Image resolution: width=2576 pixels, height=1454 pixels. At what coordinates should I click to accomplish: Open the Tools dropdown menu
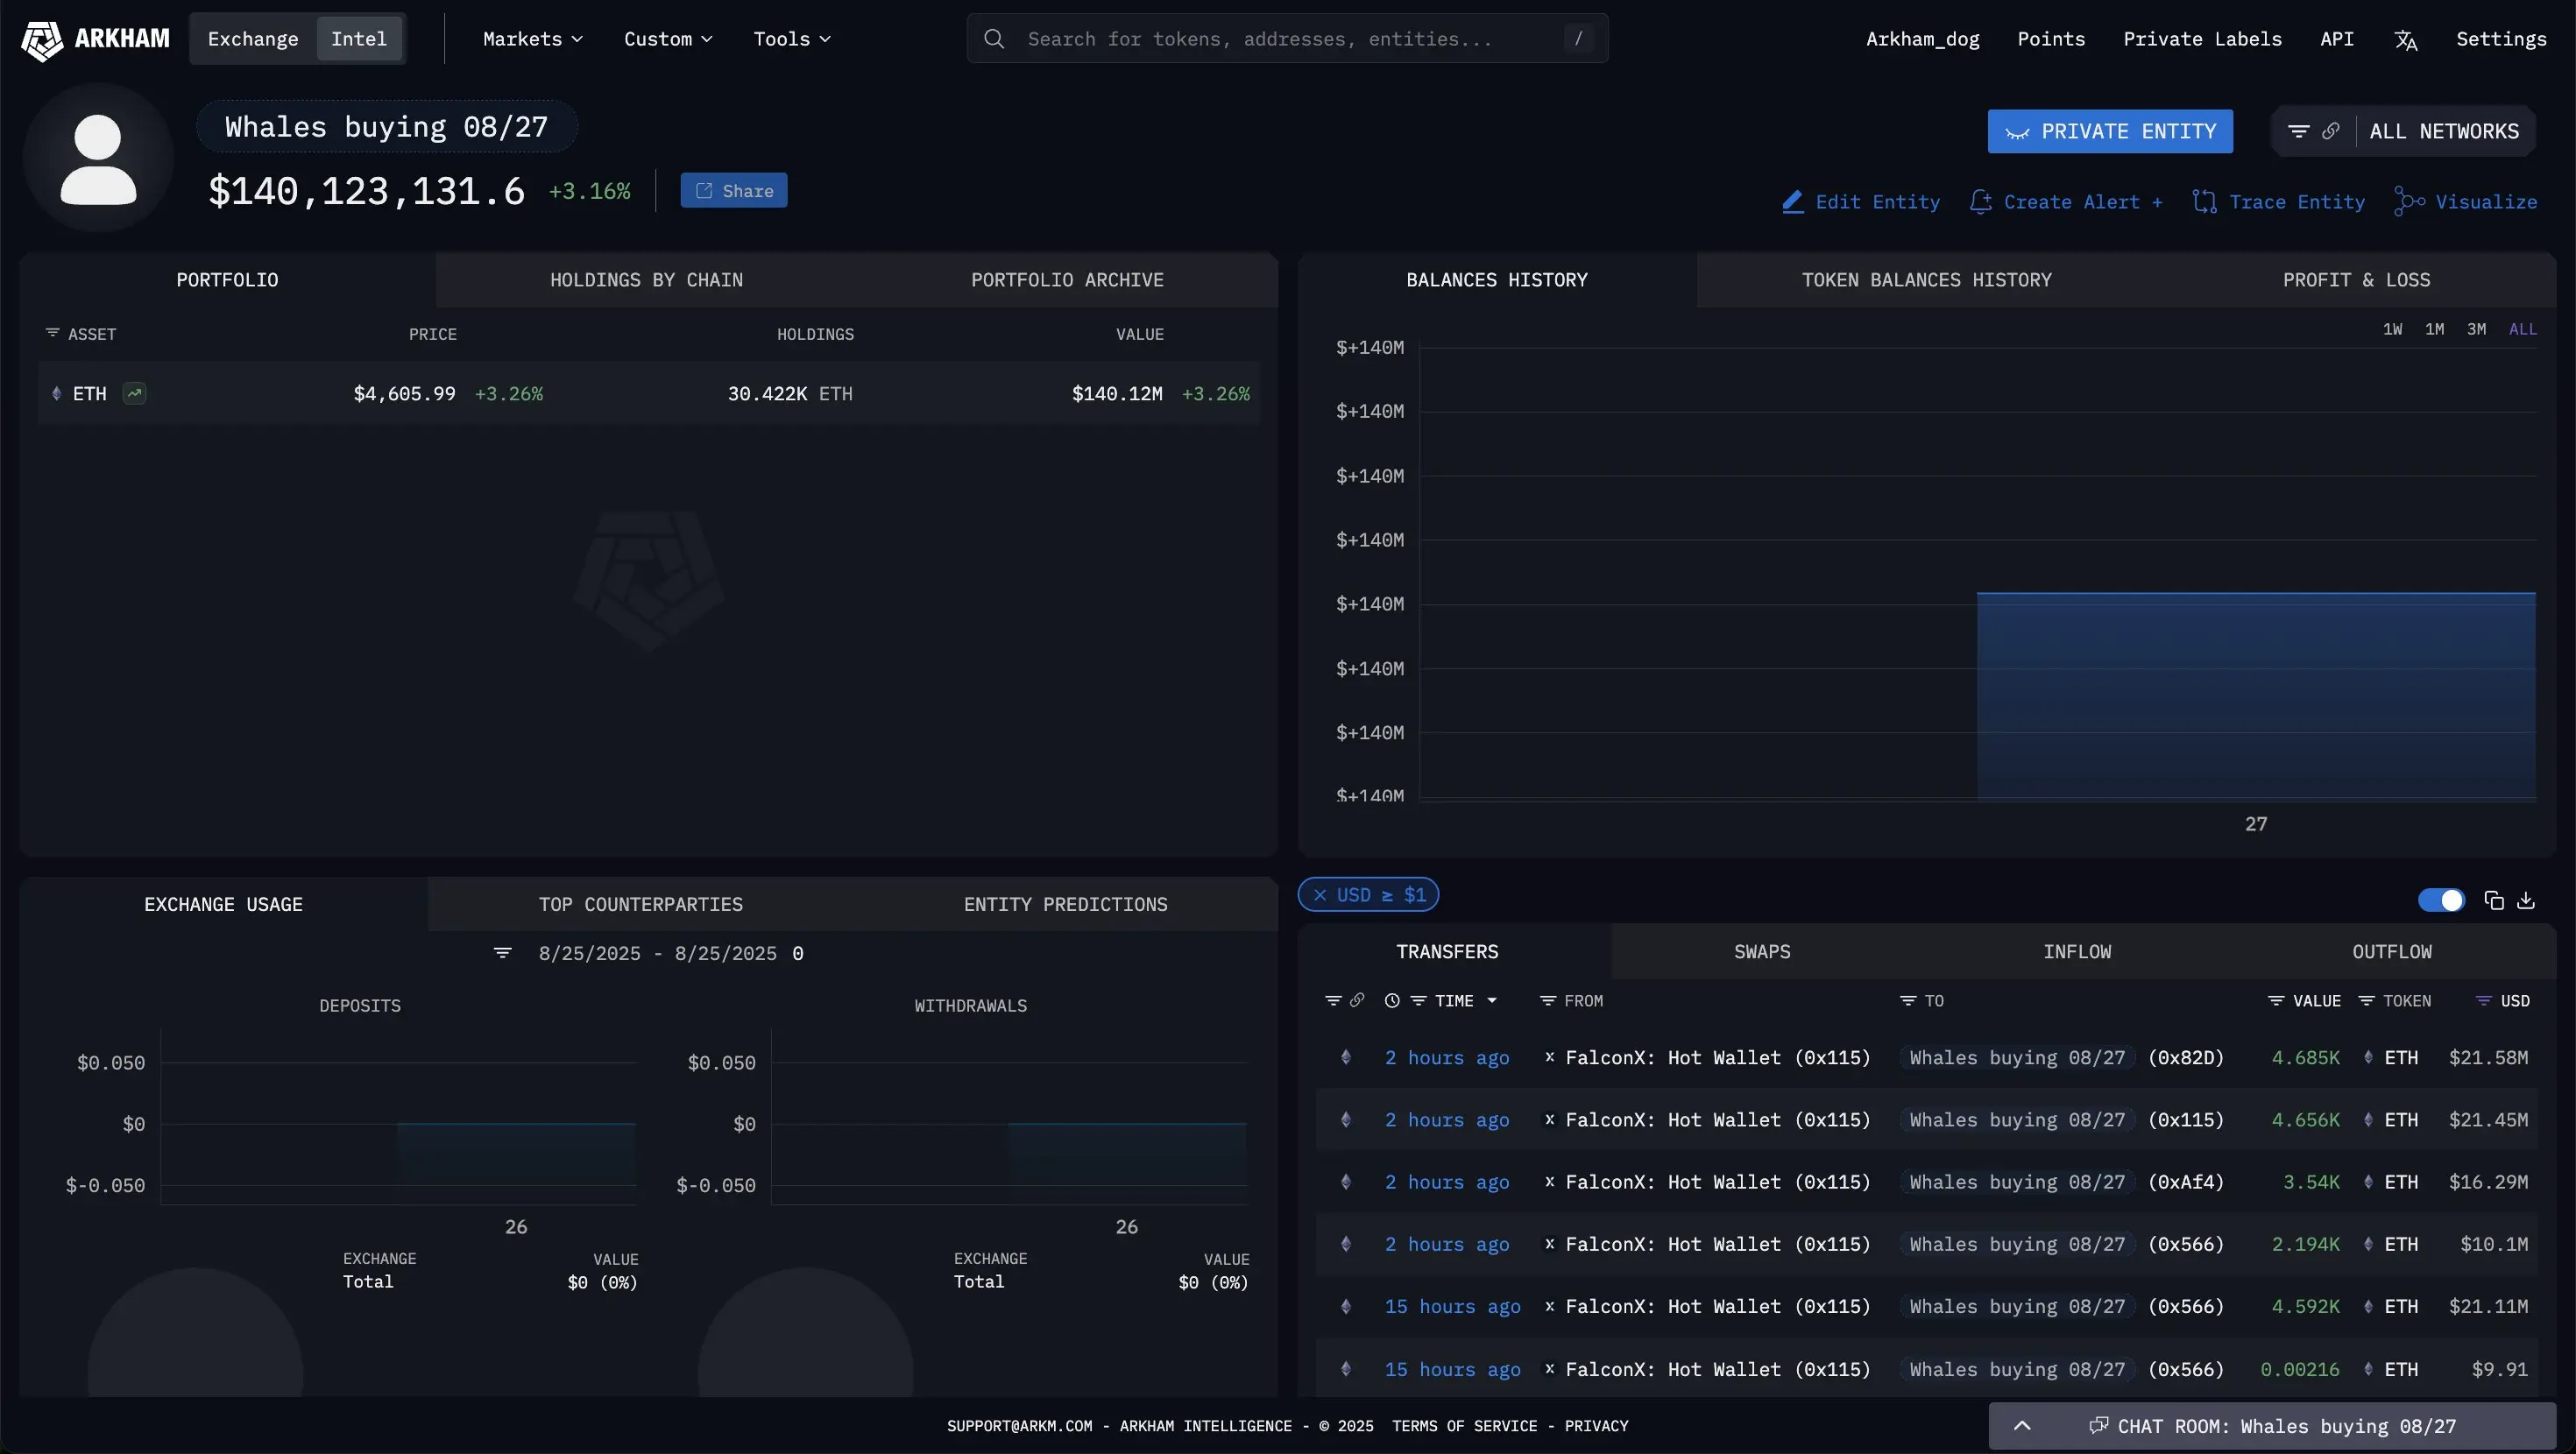[792, 39]
